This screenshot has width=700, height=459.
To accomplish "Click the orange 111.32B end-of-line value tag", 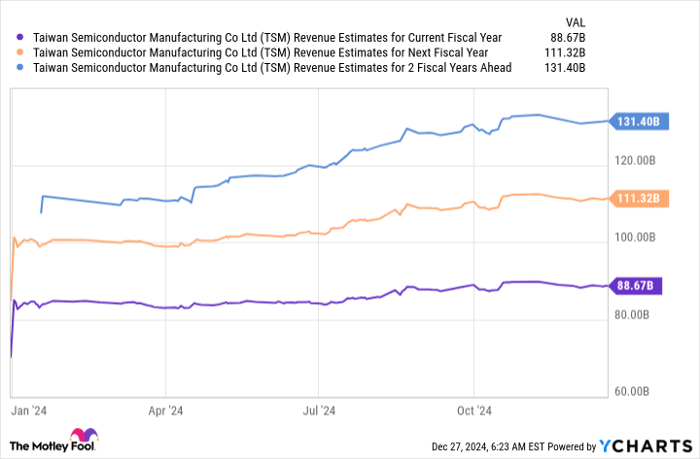I will point(634,198).
